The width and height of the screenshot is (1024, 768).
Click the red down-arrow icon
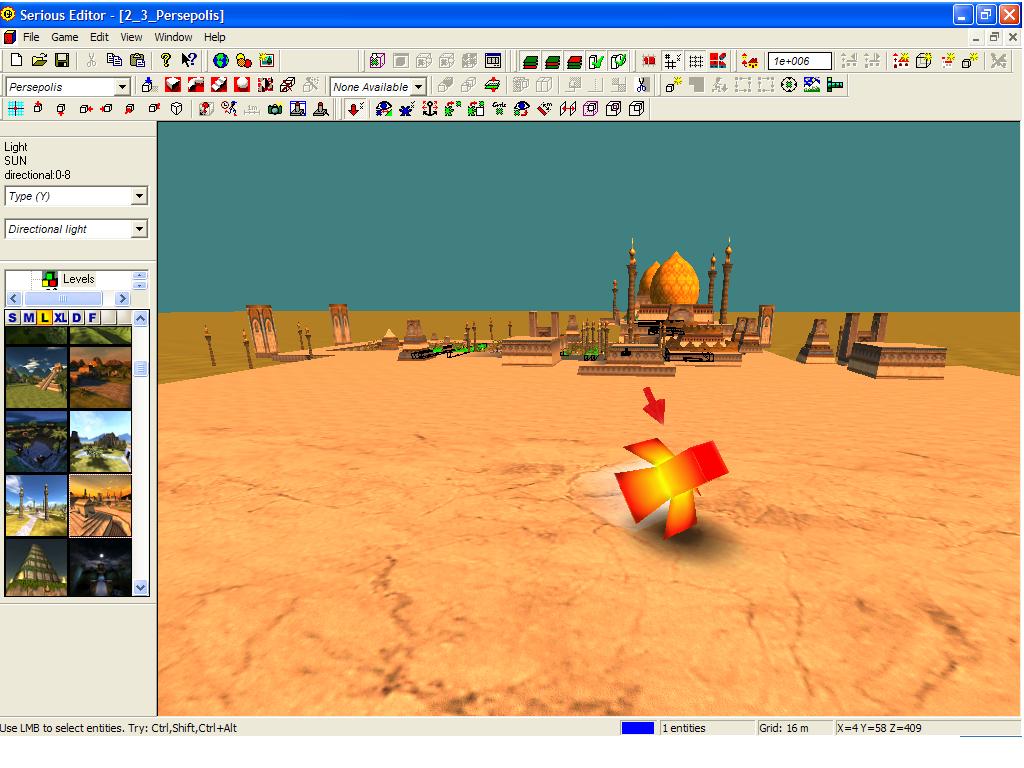tap(355, 109)
